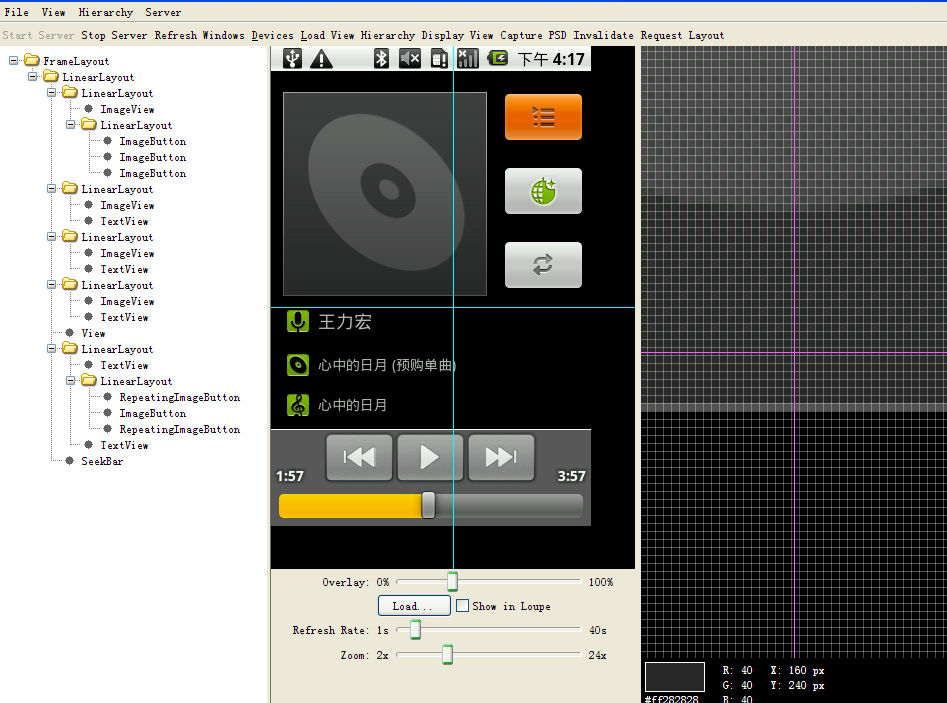The width and height of the screenshot is (947, 703).
Task: Select ImageButton between the RepeatingImageButtons
Action: 152,414
